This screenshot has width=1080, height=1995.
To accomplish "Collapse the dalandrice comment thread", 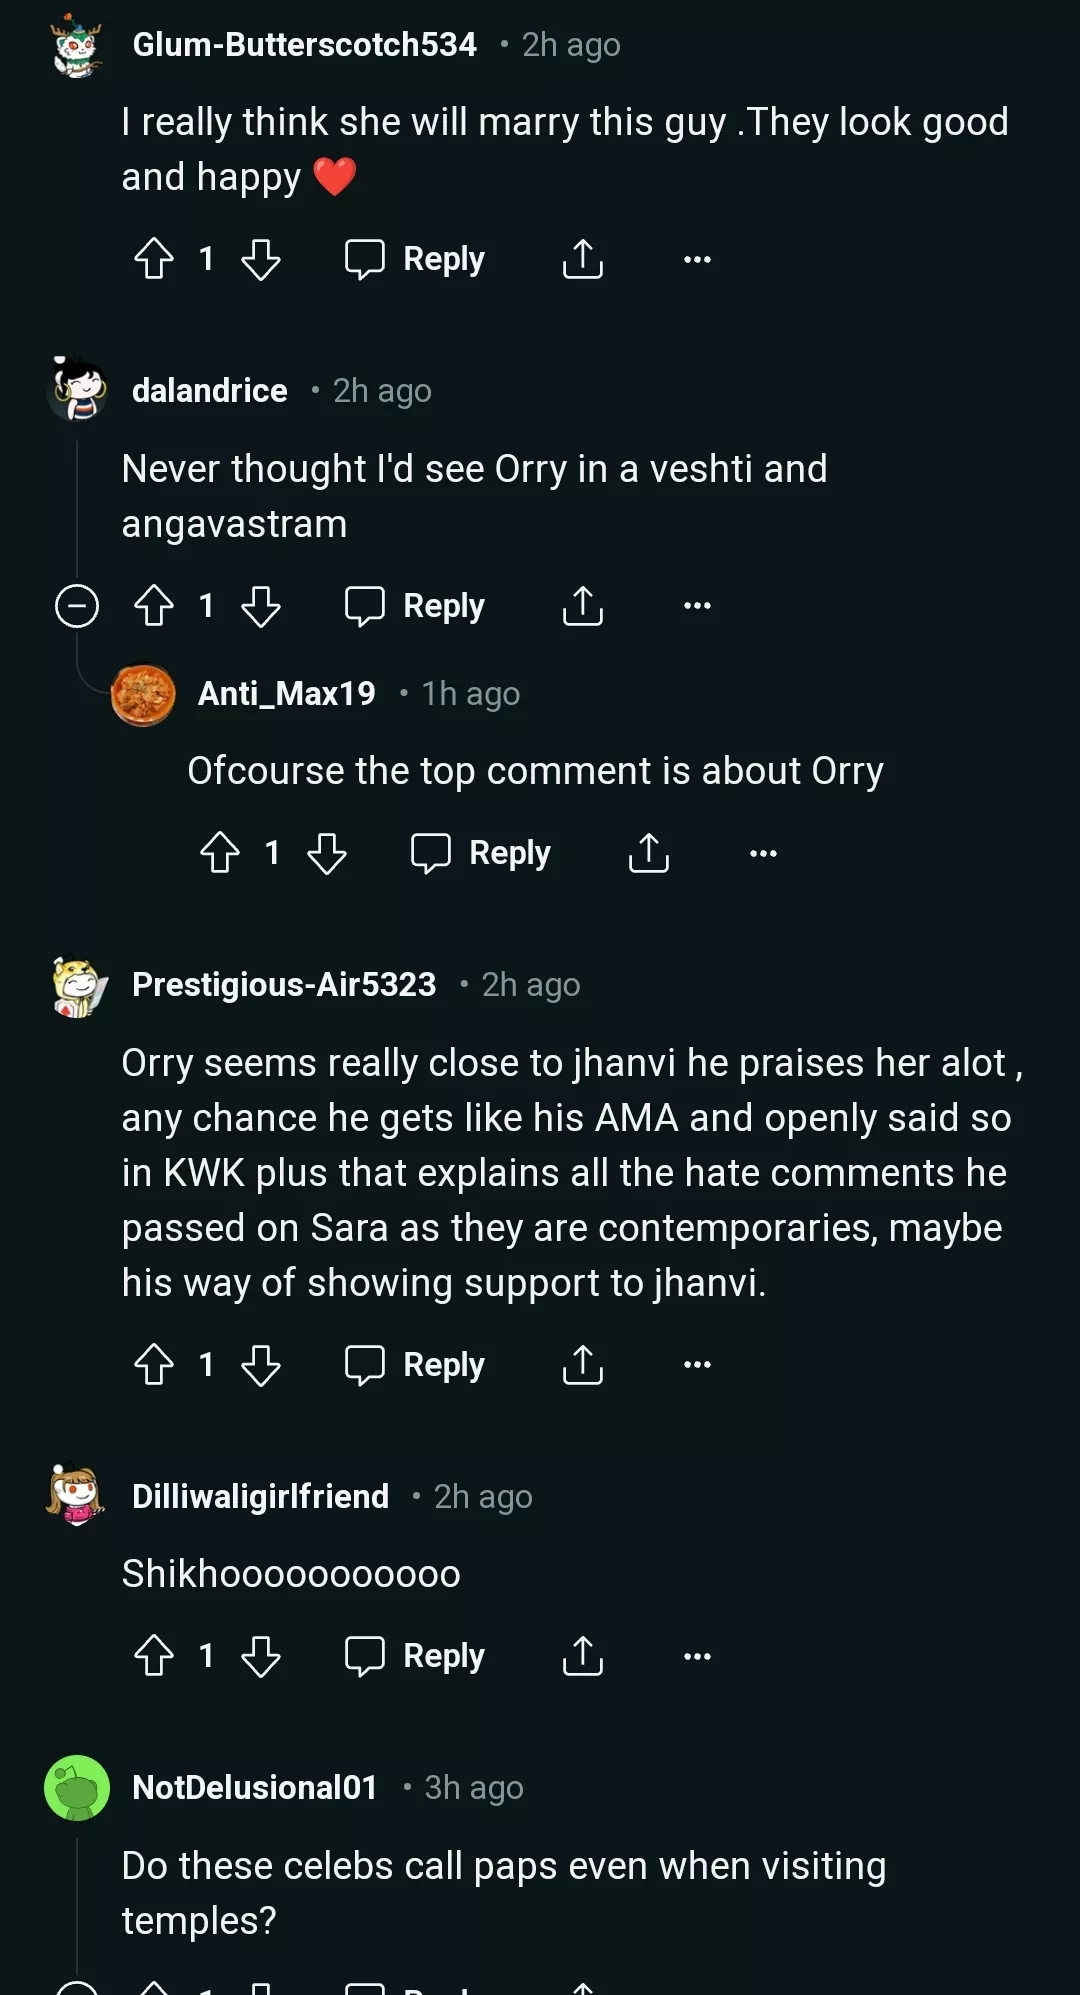I will click(77, 606).
